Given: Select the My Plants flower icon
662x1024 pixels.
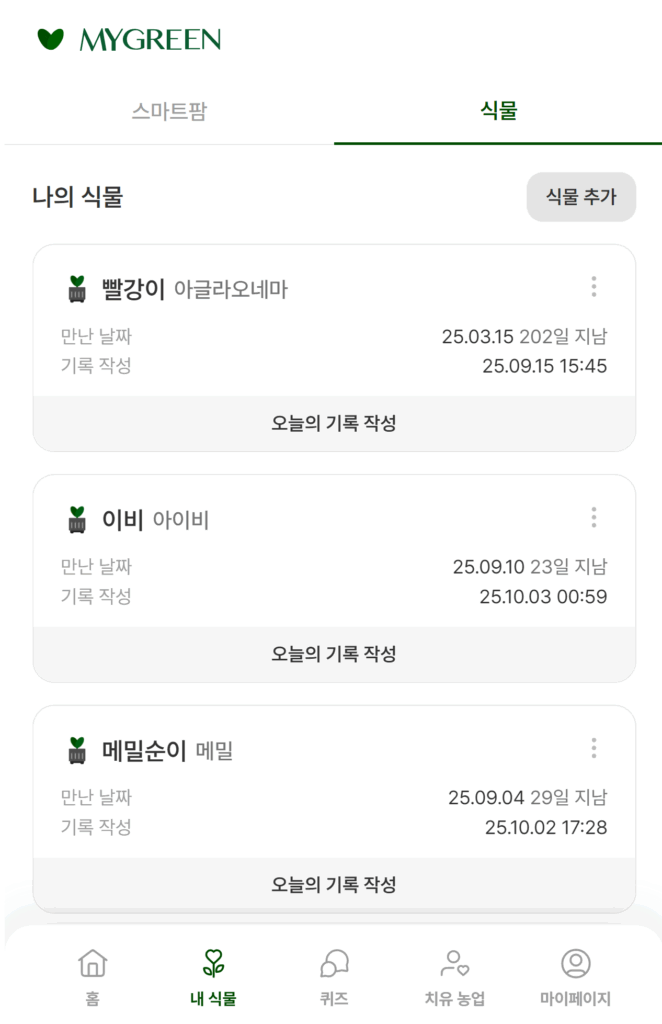Looking at the screenshot, I should [x=213, y=963].
